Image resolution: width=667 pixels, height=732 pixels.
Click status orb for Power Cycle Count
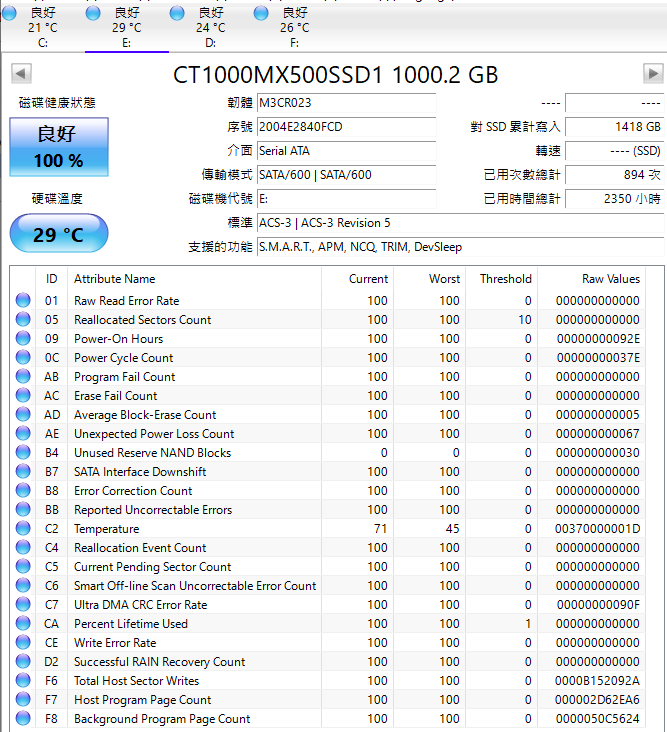[x=23, y=357]
